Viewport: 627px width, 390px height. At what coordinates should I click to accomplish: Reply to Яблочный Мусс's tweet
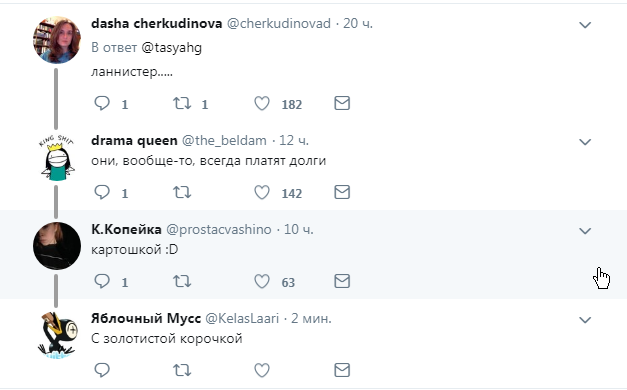102,370
